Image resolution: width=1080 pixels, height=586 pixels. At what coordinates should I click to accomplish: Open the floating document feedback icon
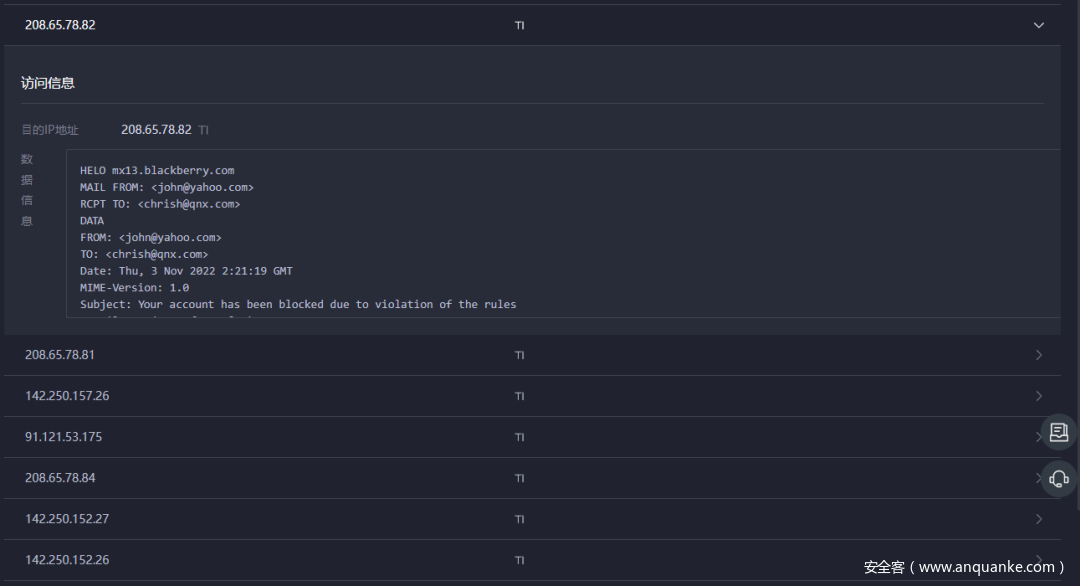coord(1059,432)
